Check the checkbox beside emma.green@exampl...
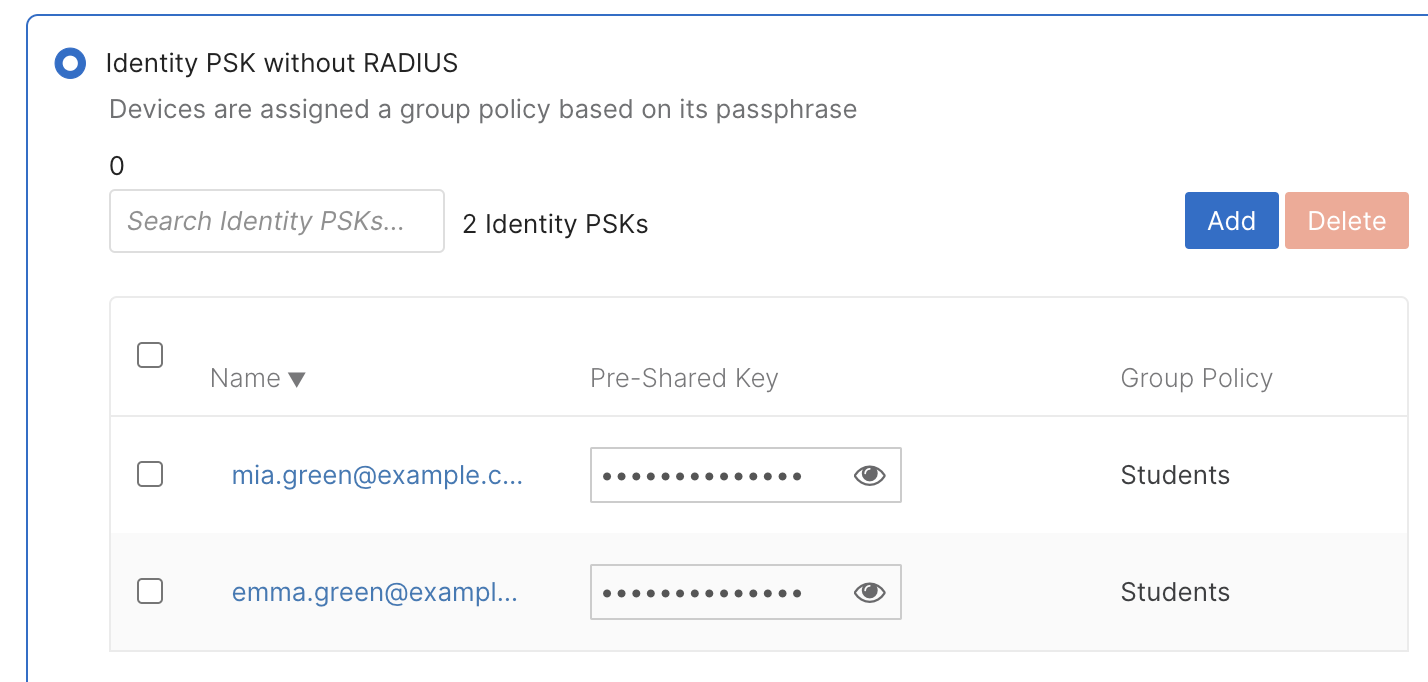This screenshot has width=1428, height=682. pos(149,591)
